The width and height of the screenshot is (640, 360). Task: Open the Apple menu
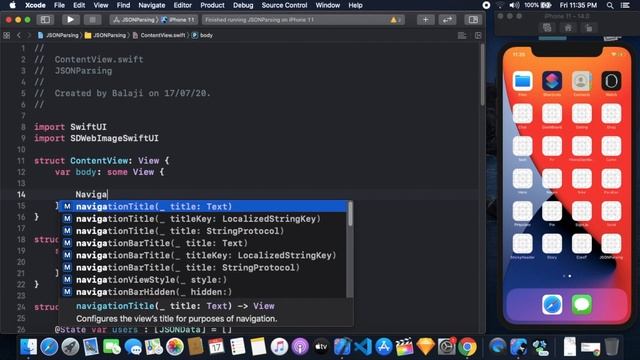click(x=12, y=5)
